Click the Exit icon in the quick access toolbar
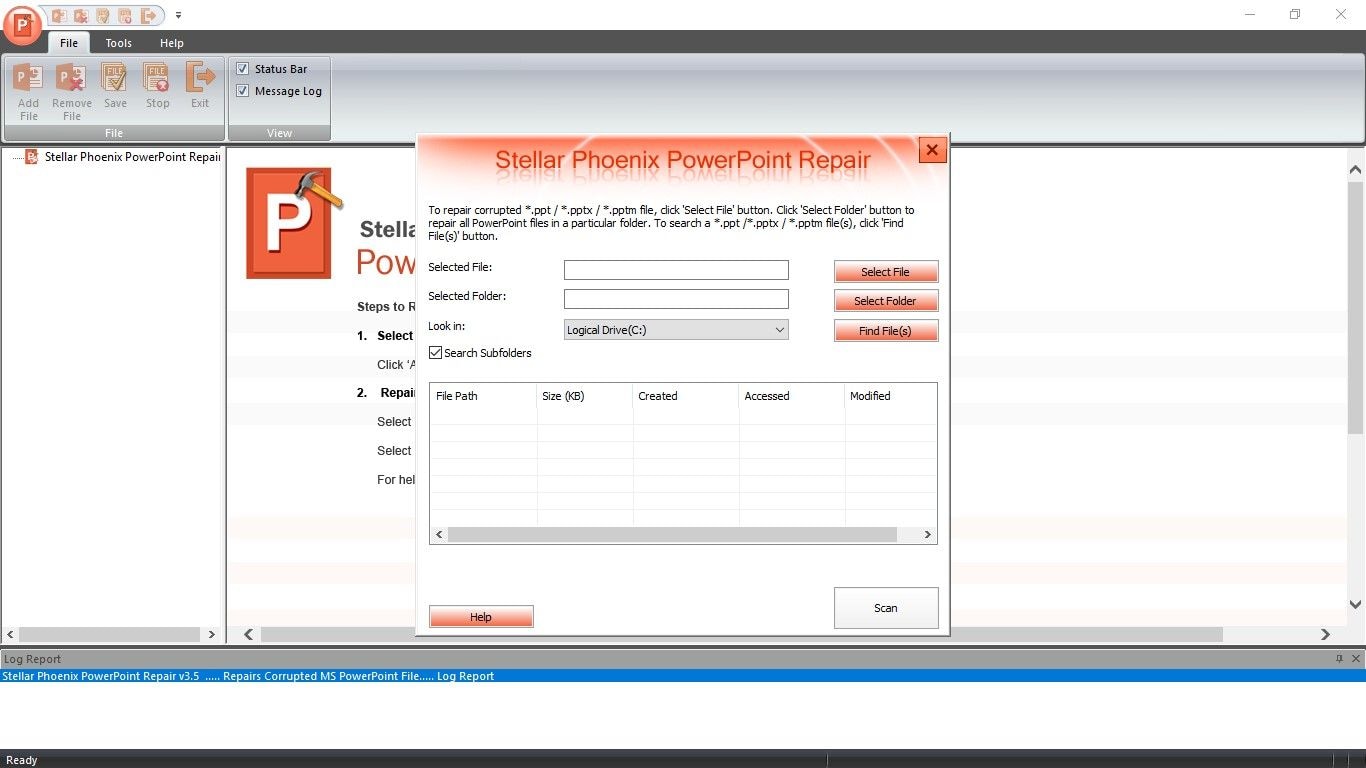The image size is (1366, 768). tap(148, 16)
